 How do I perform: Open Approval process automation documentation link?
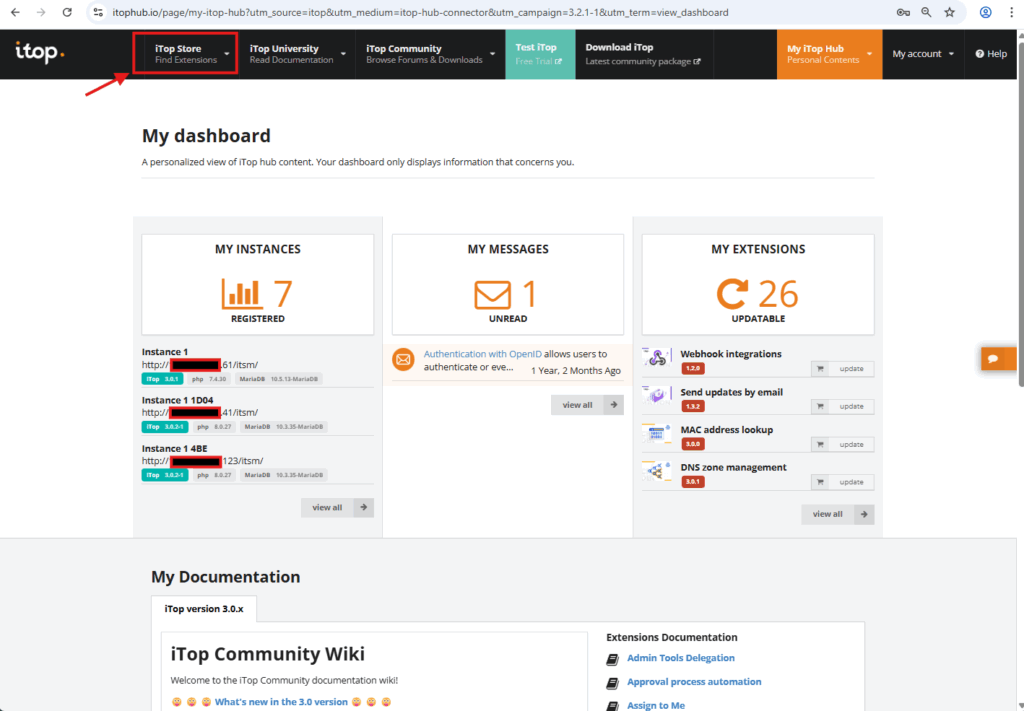694,682
